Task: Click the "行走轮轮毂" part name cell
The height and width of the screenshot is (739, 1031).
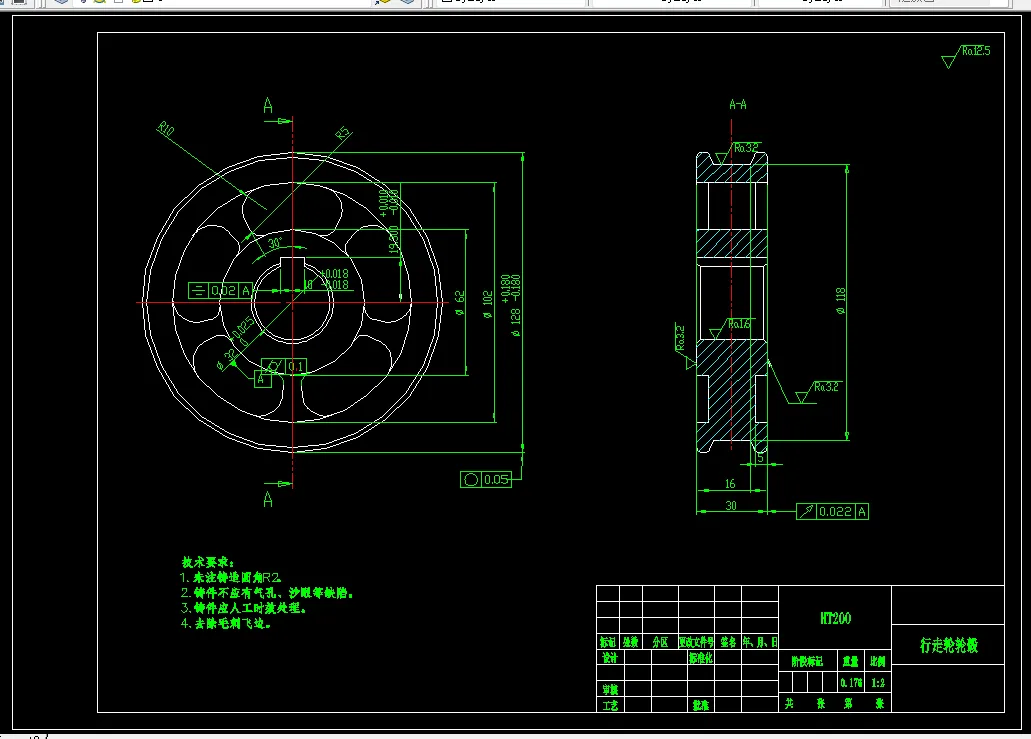Action: 948,645
